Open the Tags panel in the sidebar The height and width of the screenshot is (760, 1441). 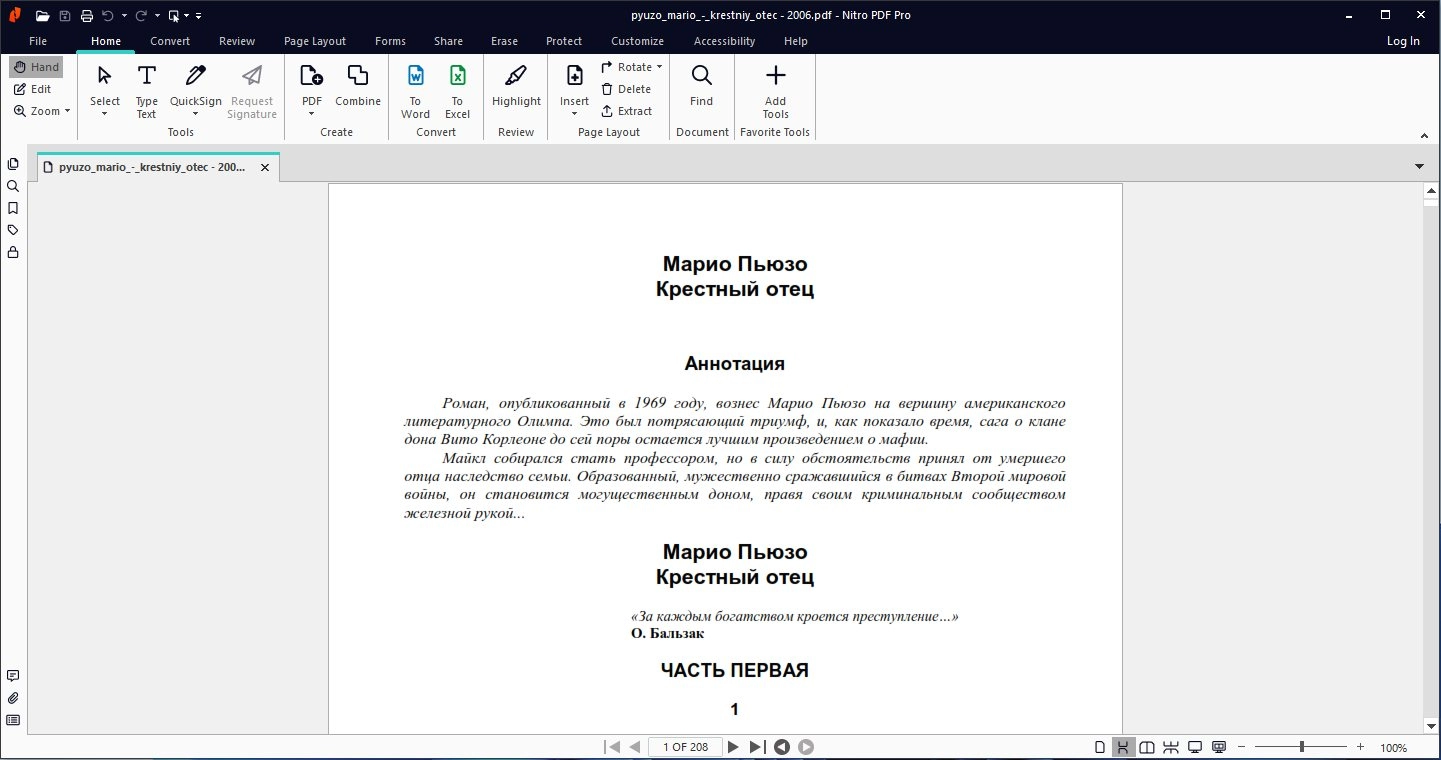(13, 230)
